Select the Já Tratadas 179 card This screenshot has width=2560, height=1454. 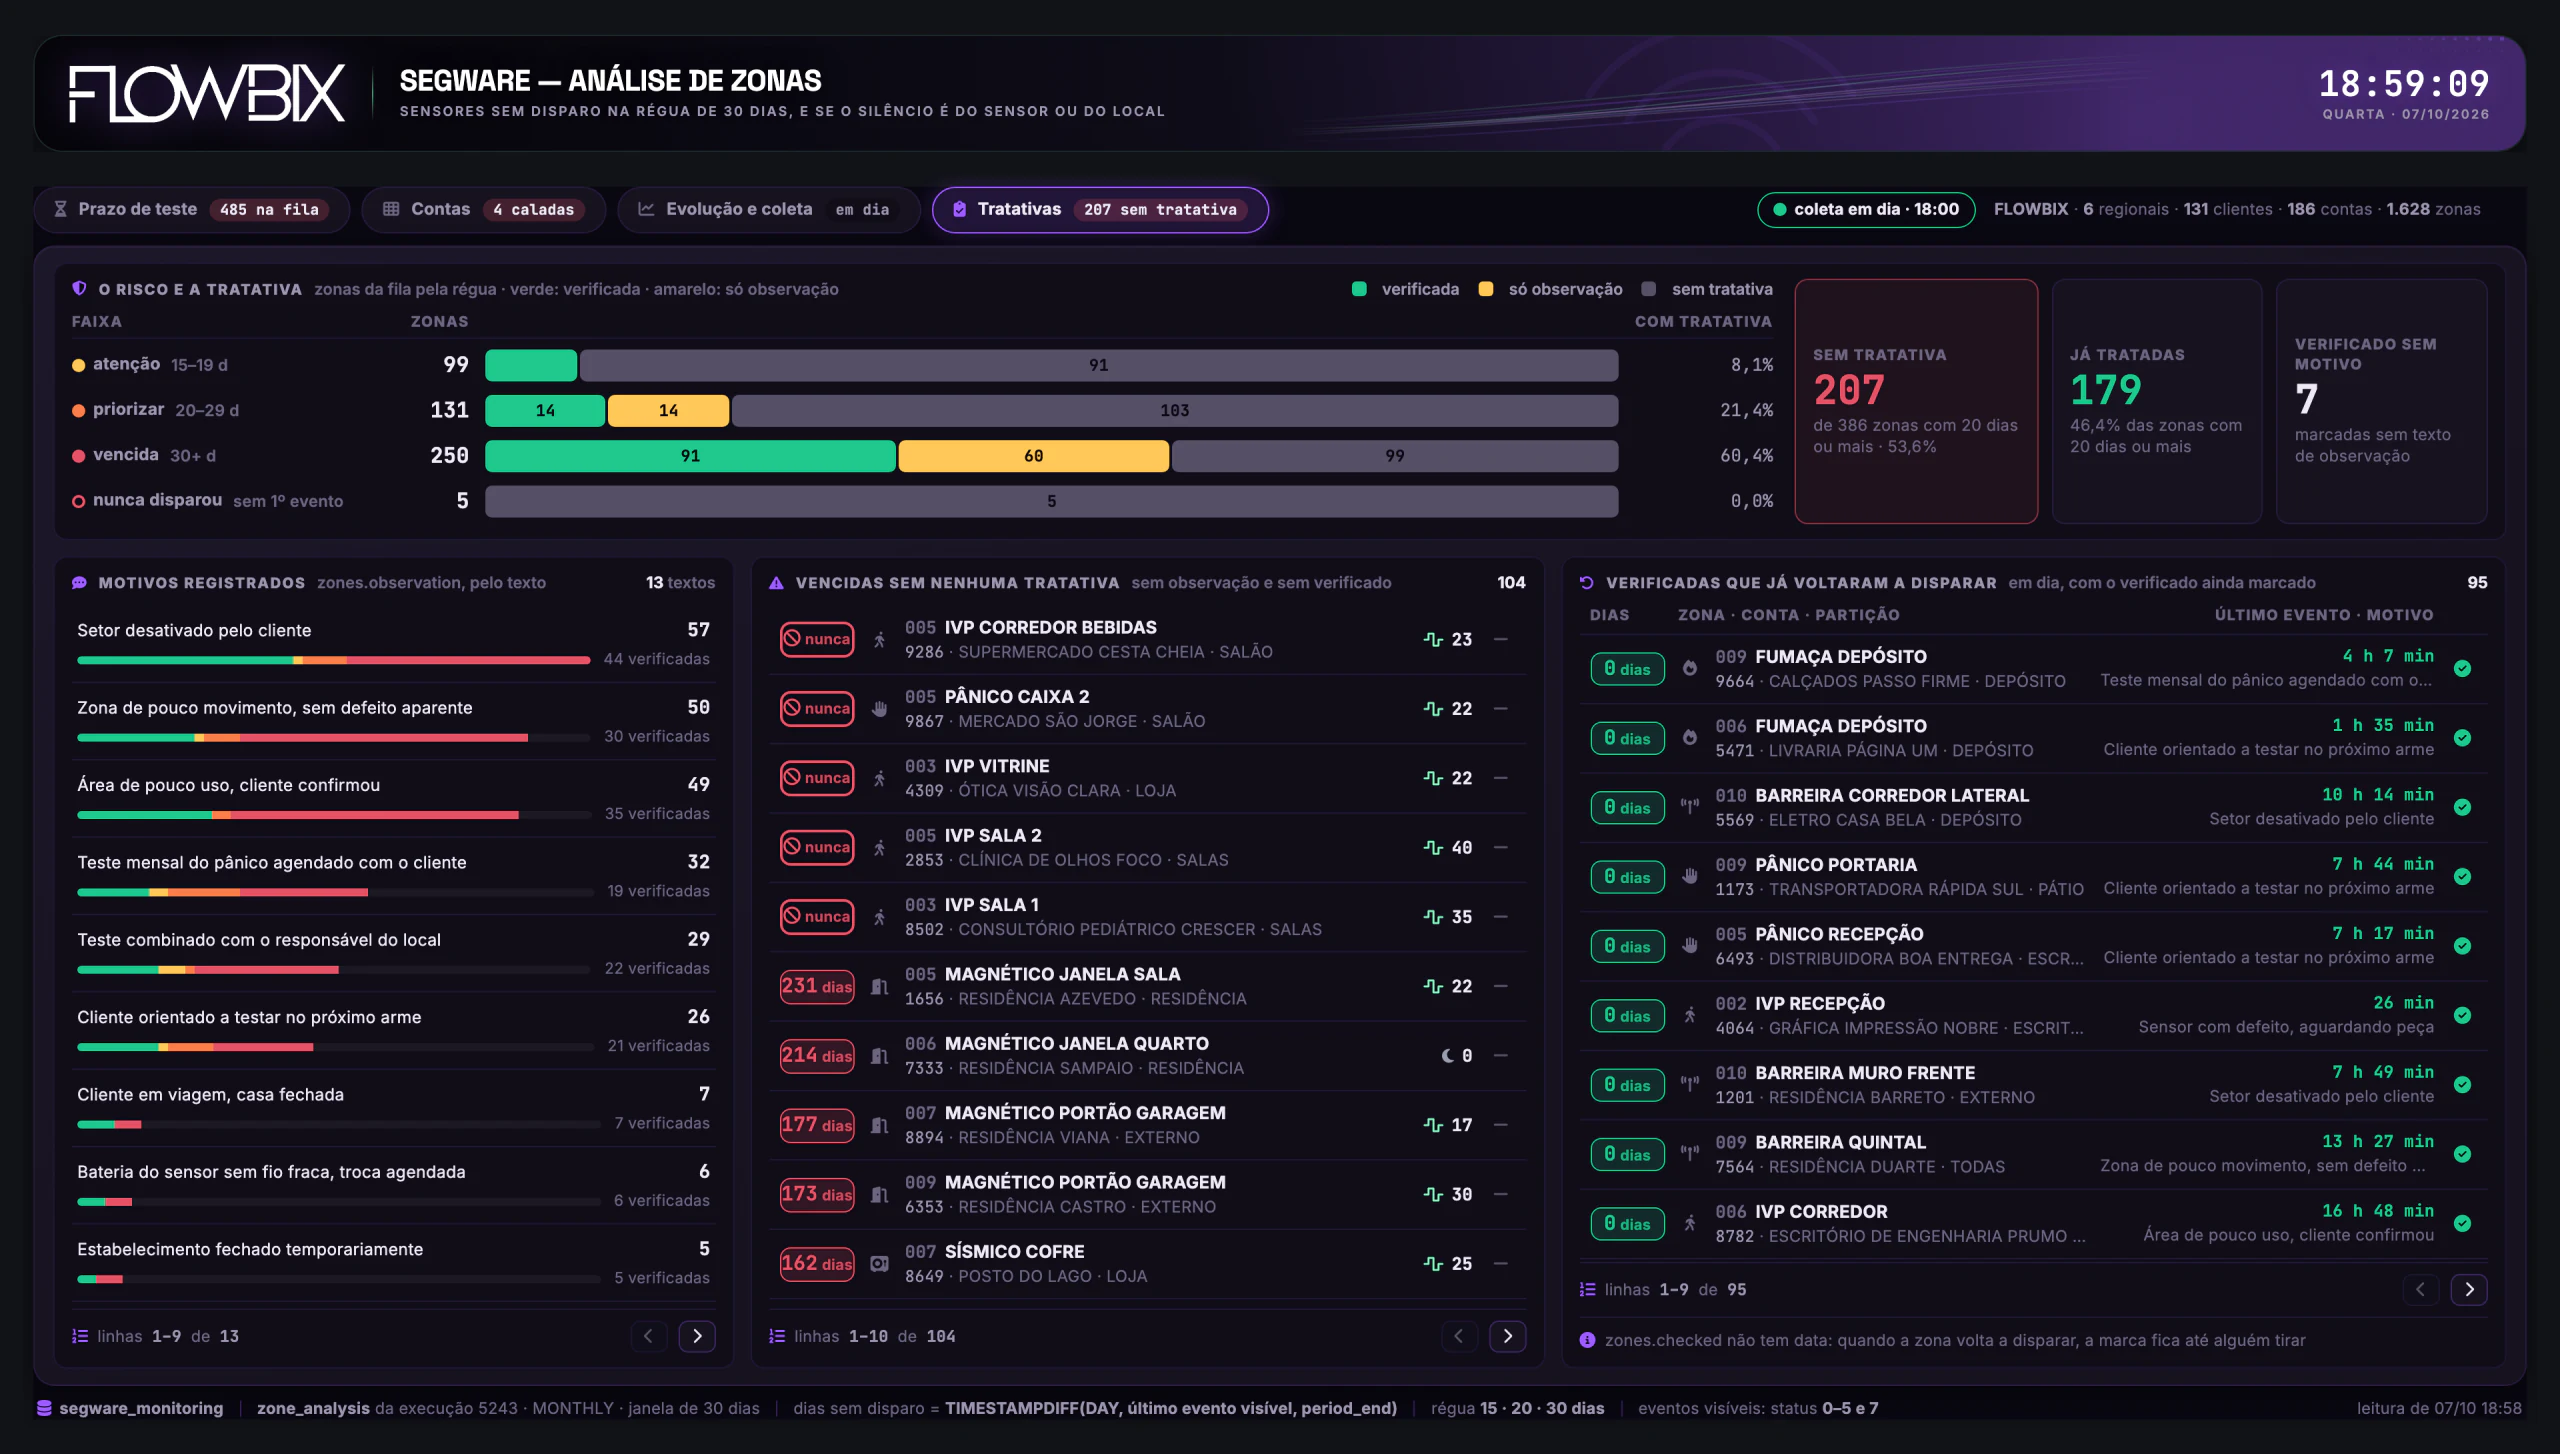point(2157,401)
